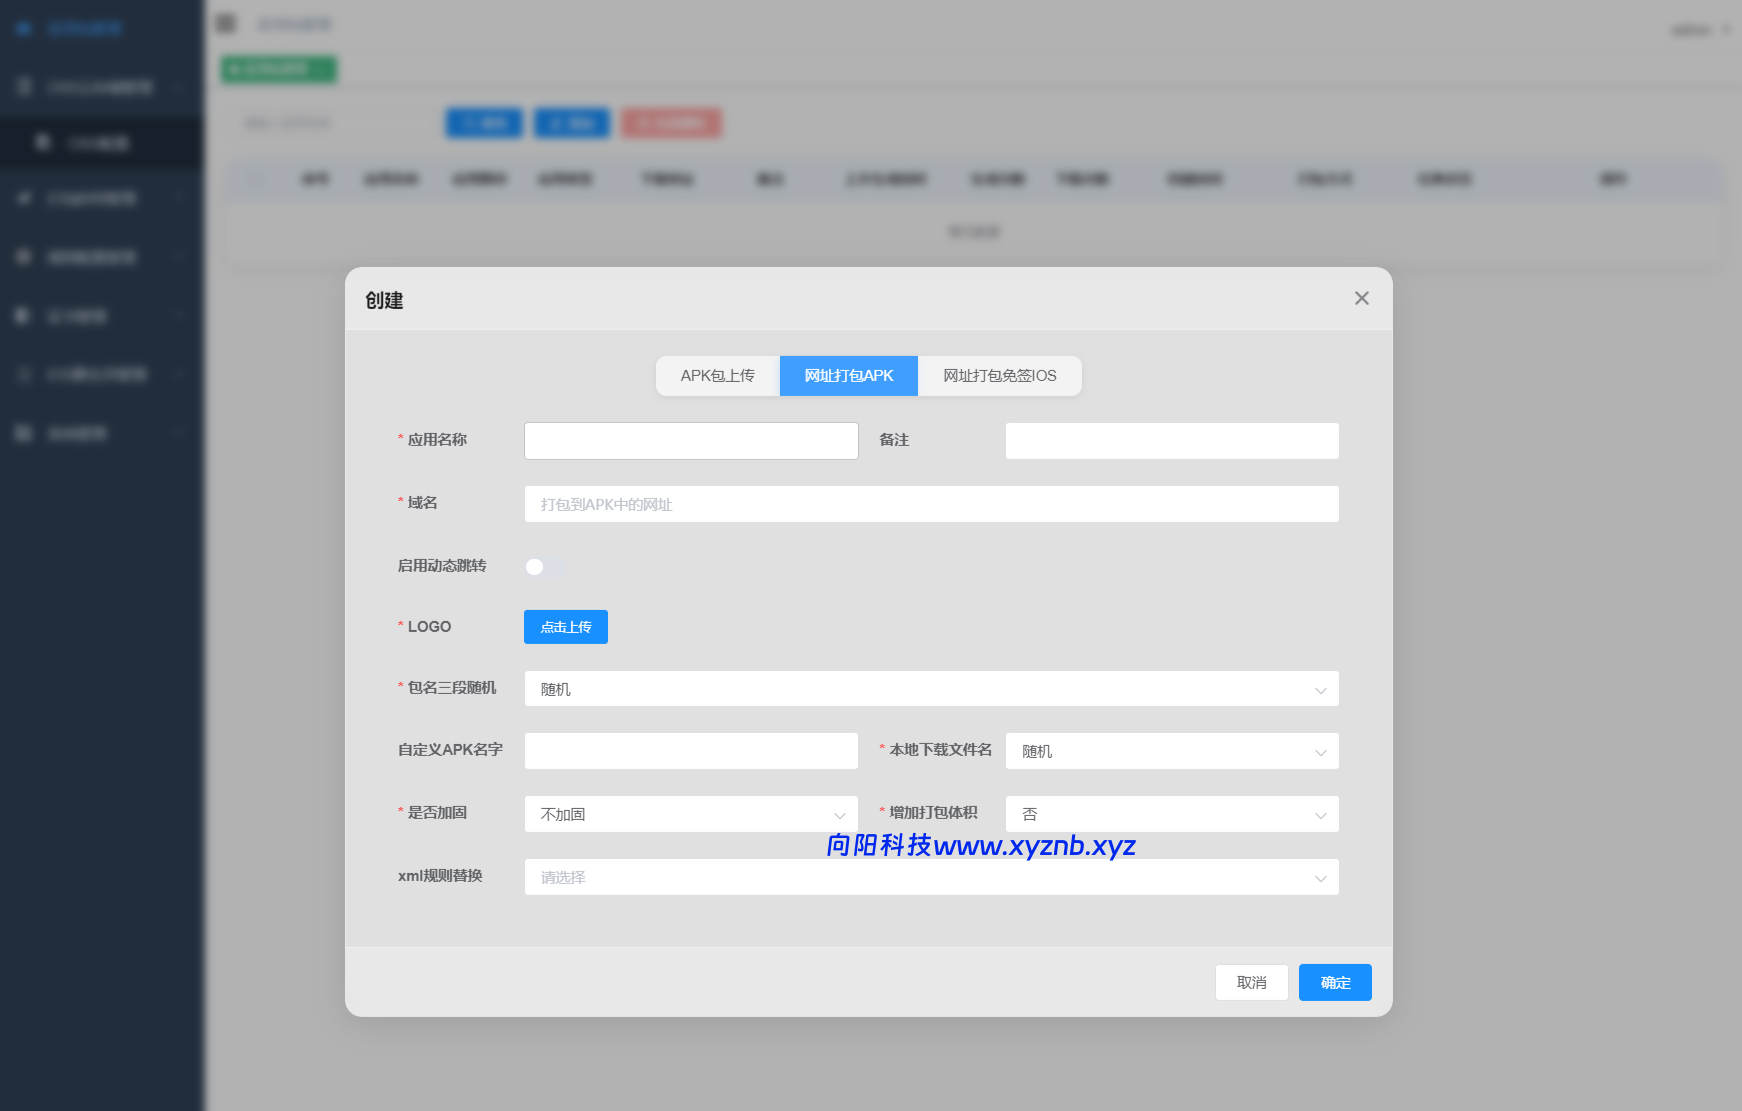This screenshot has width=1742, height=1111.
Task: Click the first blue icon button in the toolbar
Action: 484,123
